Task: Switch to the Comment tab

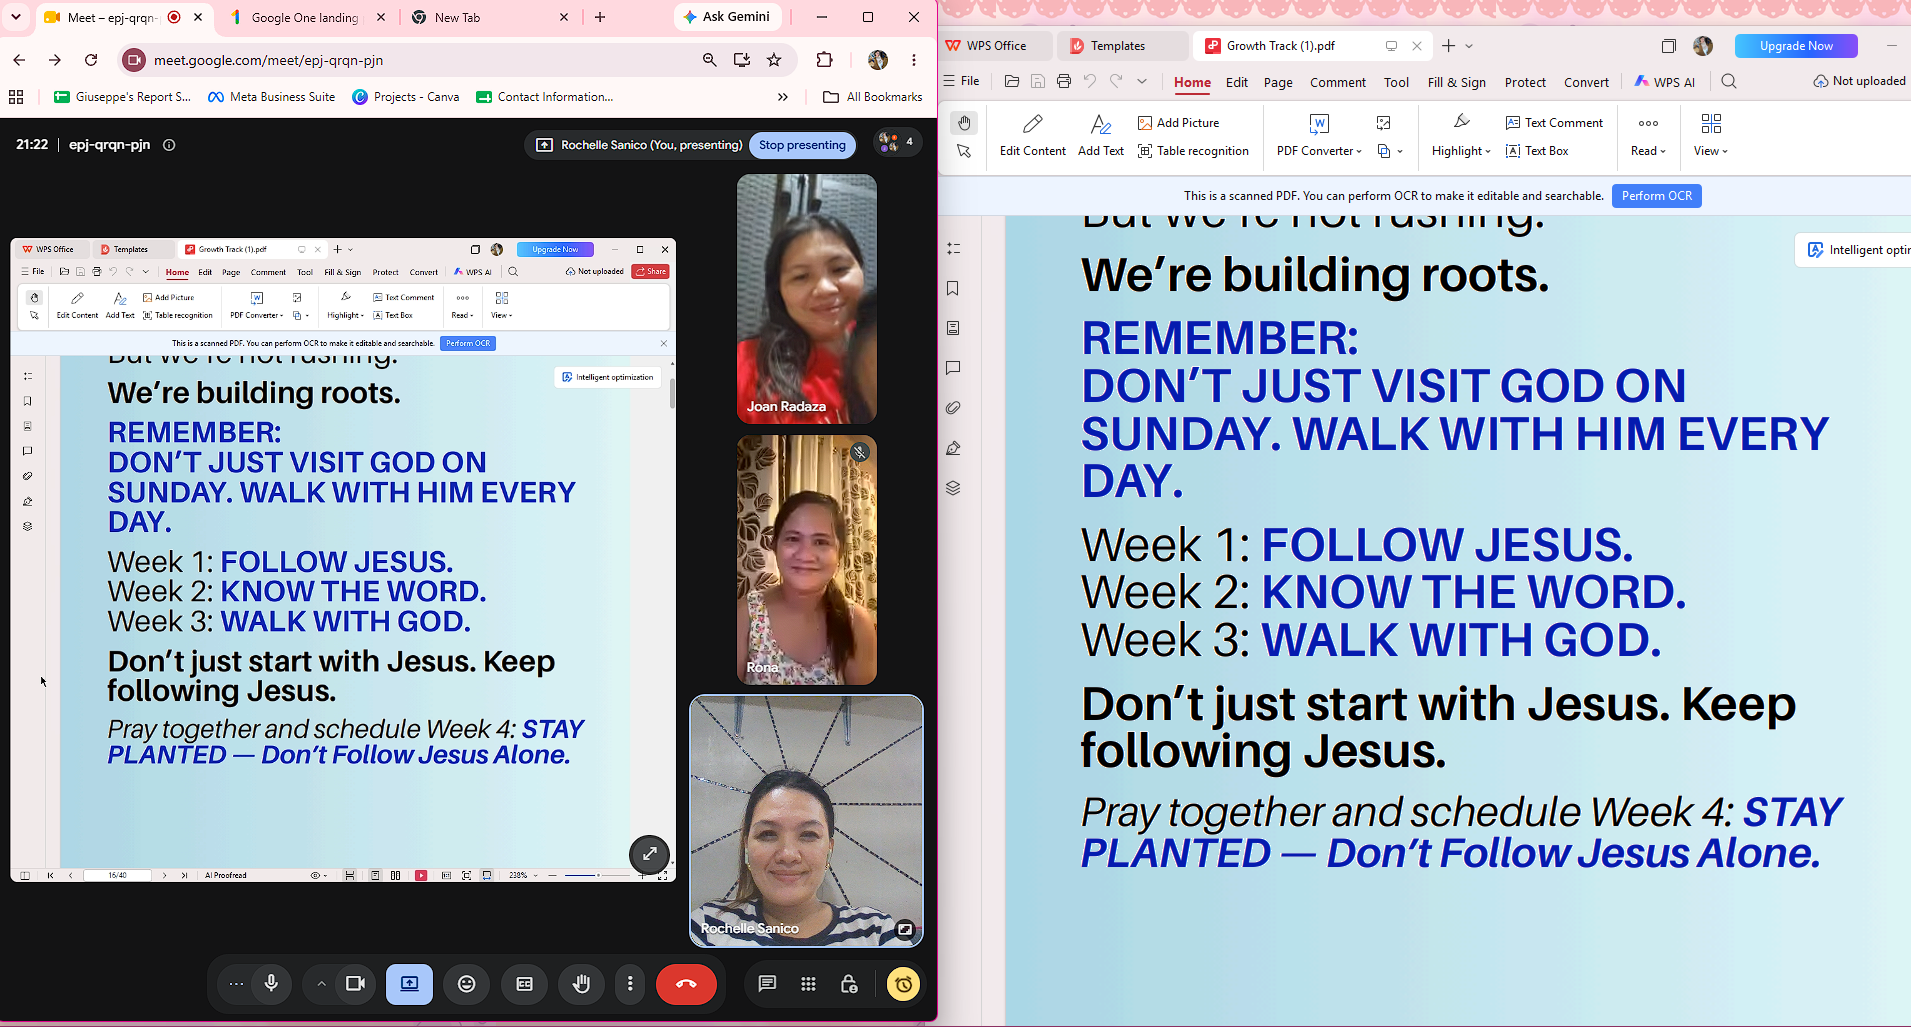Action: tap(1337, 82)
